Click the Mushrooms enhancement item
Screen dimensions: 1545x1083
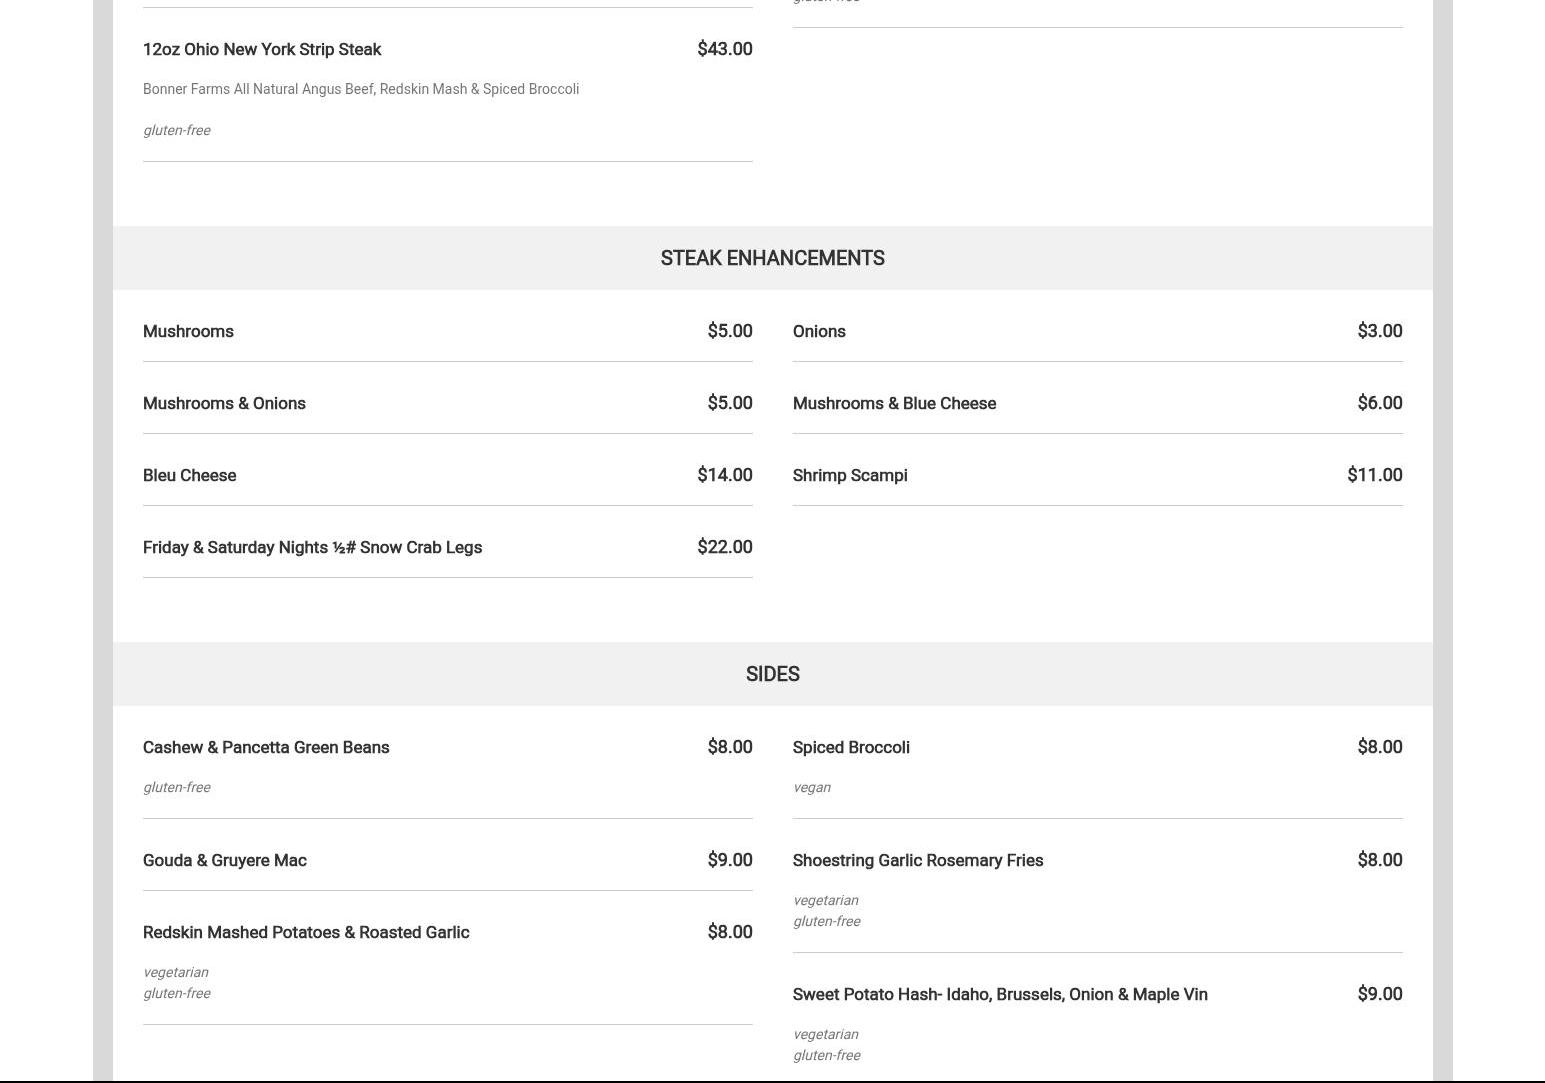(x=188, y=332)
